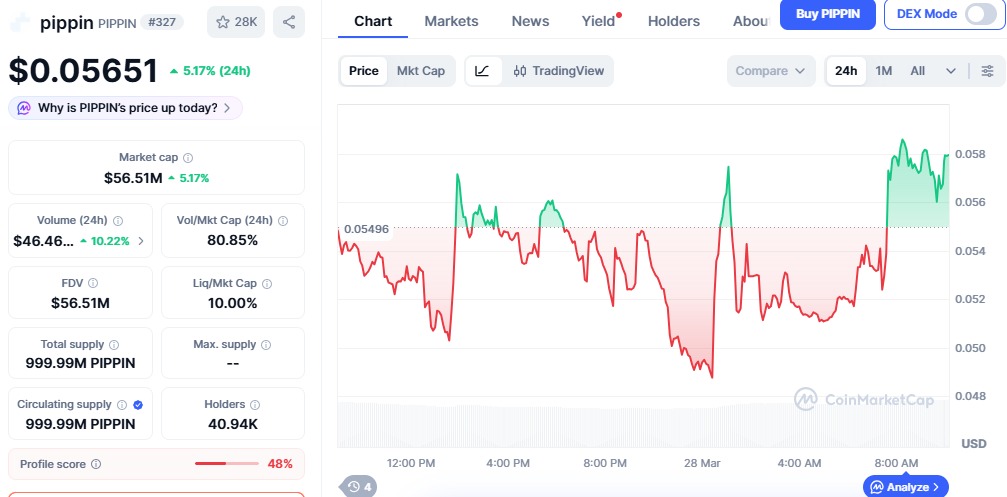Click the 0.05496 opening price label
The width and height of the screenshot is (1007, 497).
click(367, 229)
